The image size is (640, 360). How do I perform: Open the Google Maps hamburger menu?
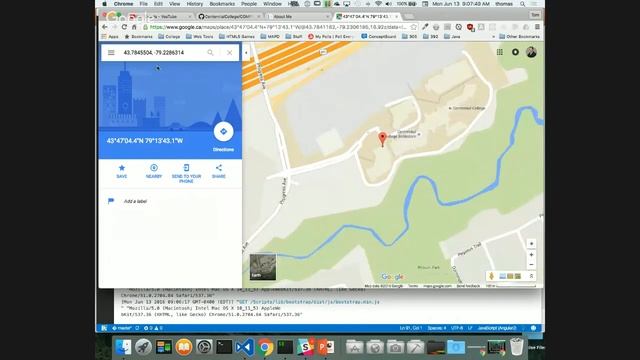click(111, 53)
